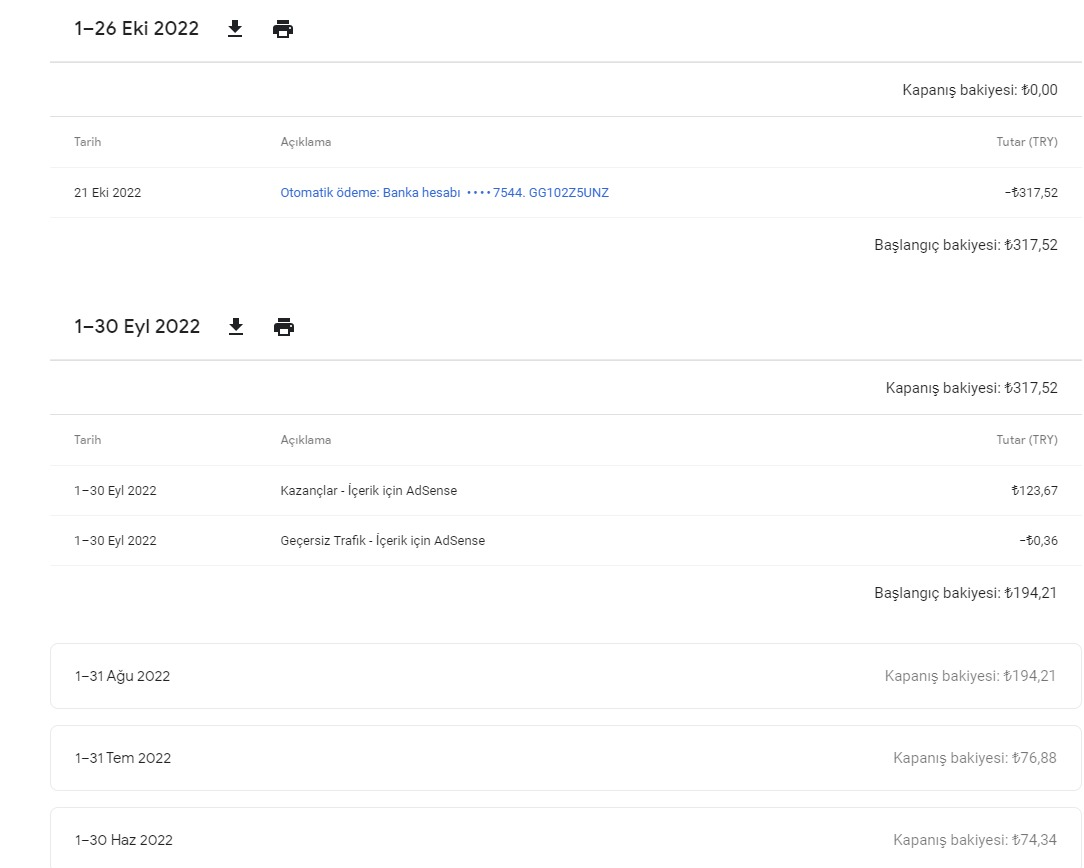Screen dimensions: 1084x868
Task: Click the -₺317,52 payment amount
Action: tap(1031, 193)
